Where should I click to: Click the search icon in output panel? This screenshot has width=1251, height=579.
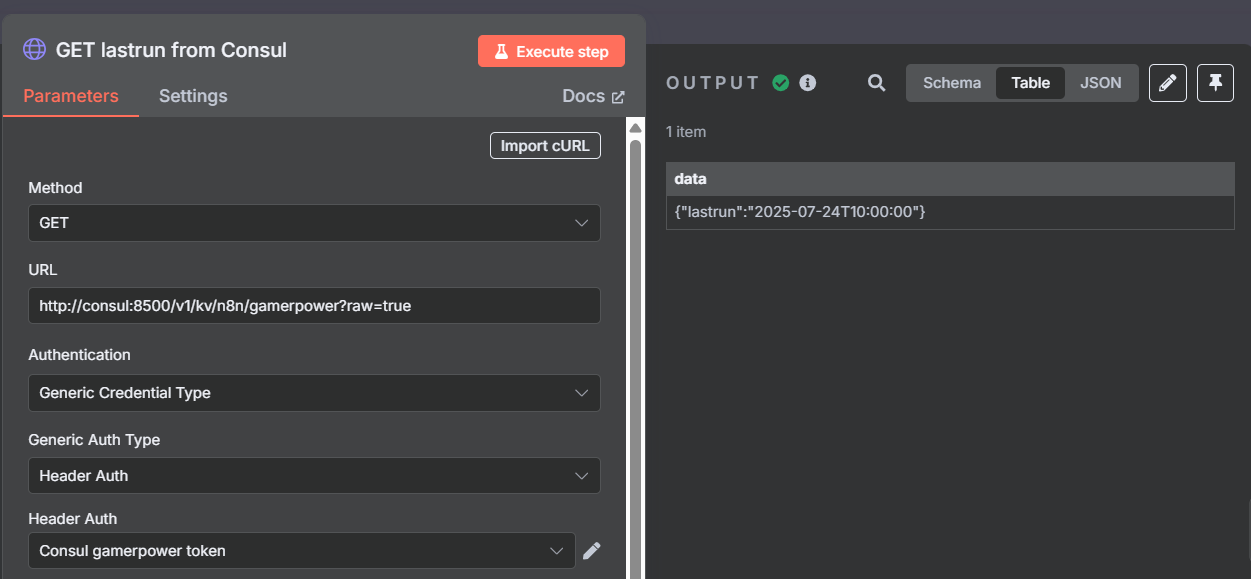[876, 83]
